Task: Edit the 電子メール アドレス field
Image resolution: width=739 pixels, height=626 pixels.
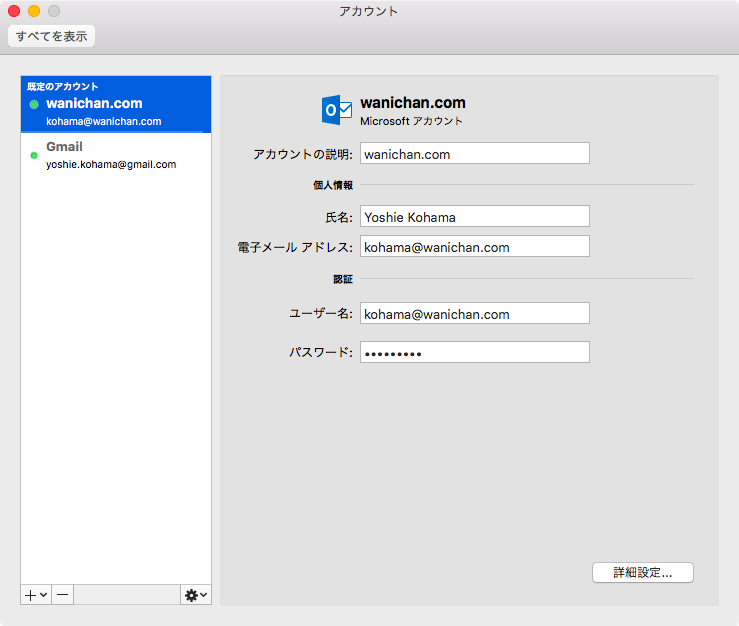Action: [475, 247]
